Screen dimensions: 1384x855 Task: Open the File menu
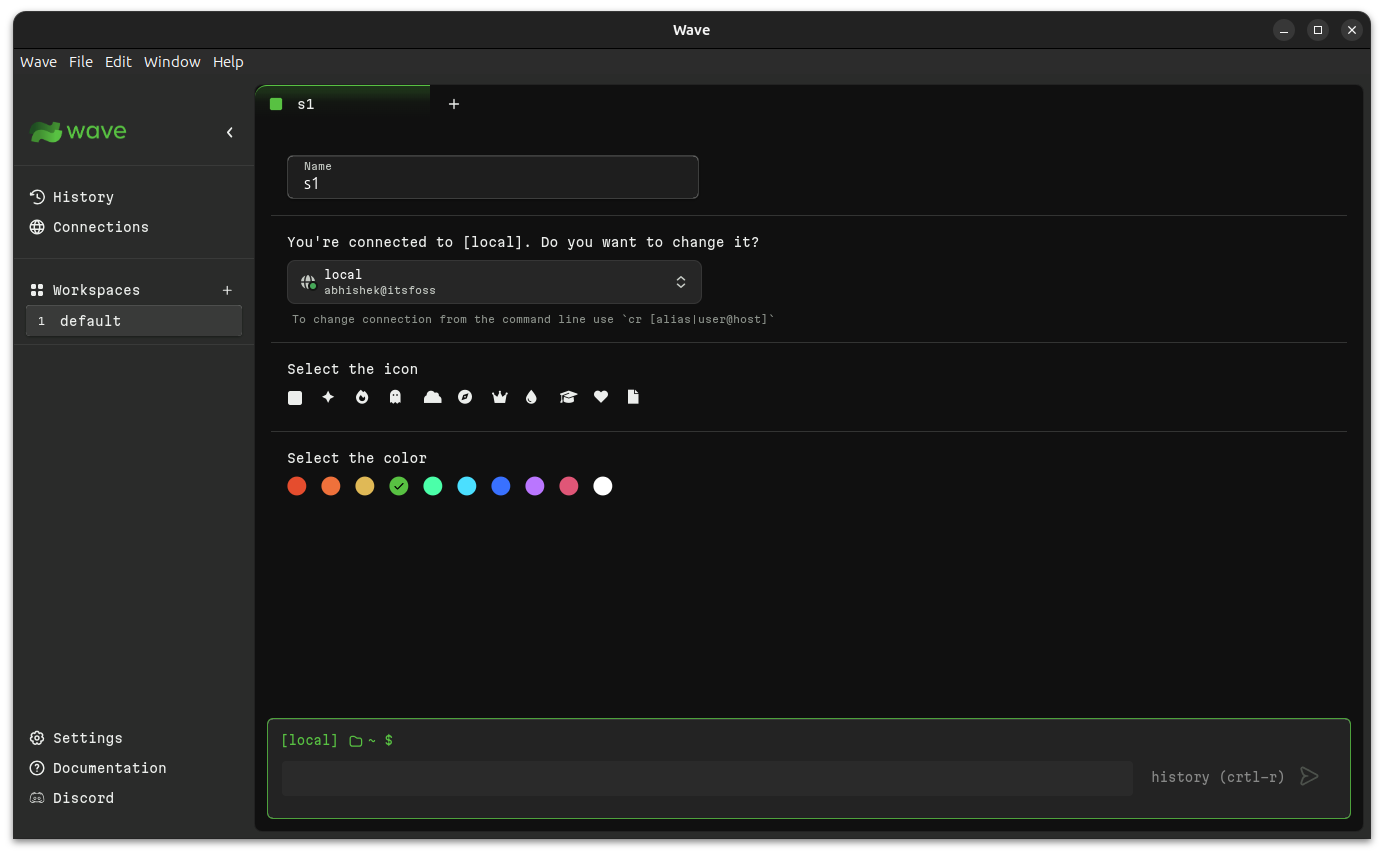81,62
